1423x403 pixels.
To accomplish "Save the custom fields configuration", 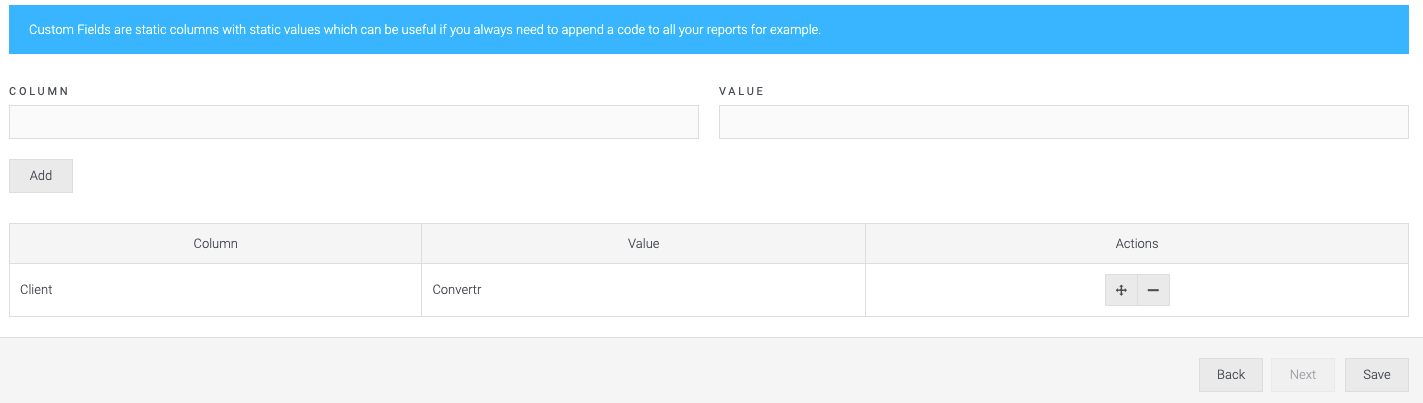I will (1377, 374).
